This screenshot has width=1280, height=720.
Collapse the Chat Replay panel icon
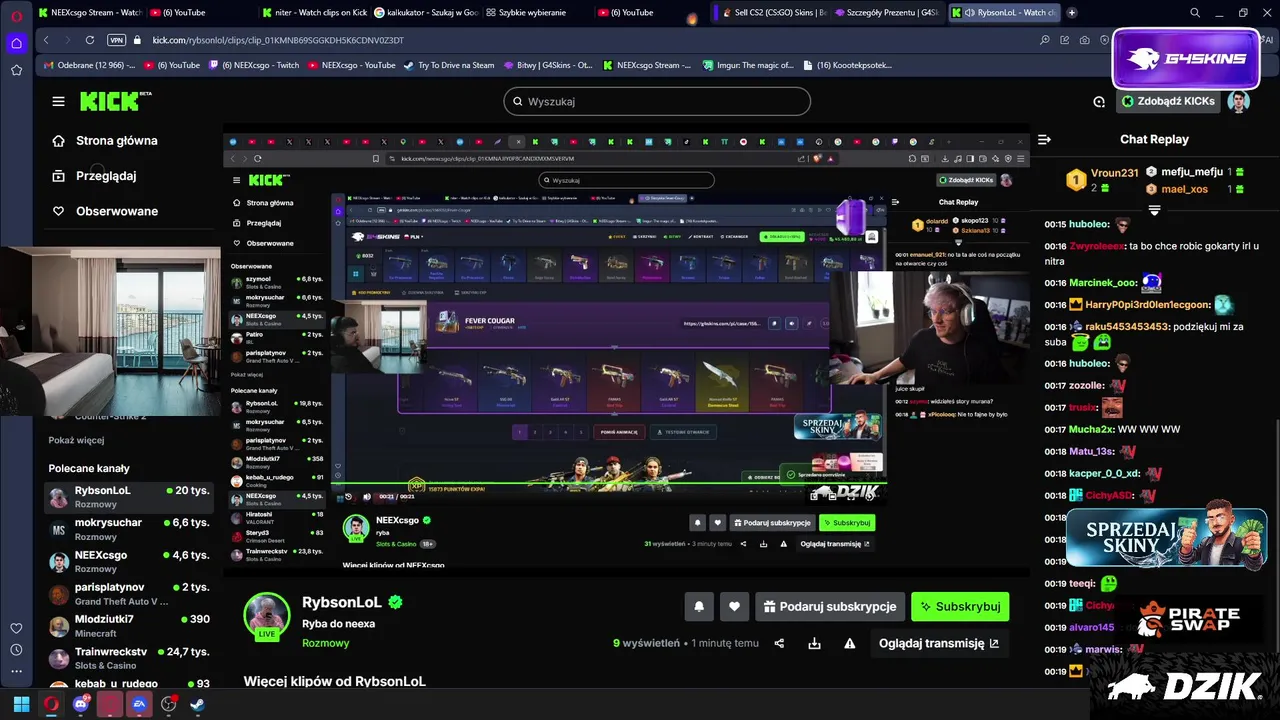click(x=1044, y=139)
